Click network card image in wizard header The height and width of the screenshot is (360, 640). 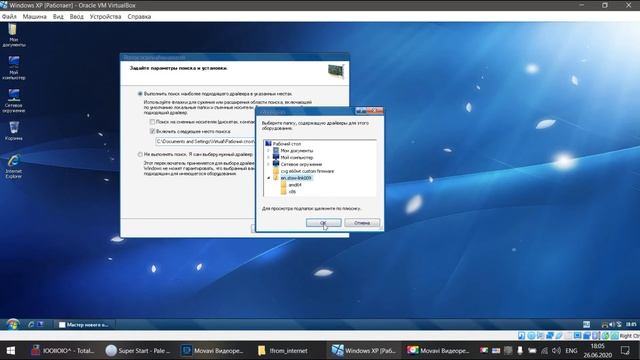click(336, 71)
